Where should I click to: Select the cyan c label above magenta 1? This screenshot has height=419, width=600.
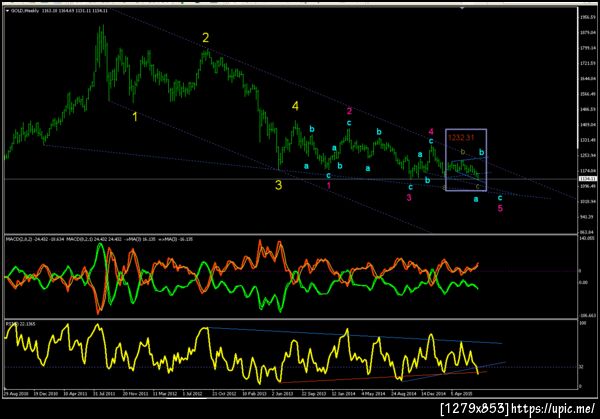coord(328,175)
